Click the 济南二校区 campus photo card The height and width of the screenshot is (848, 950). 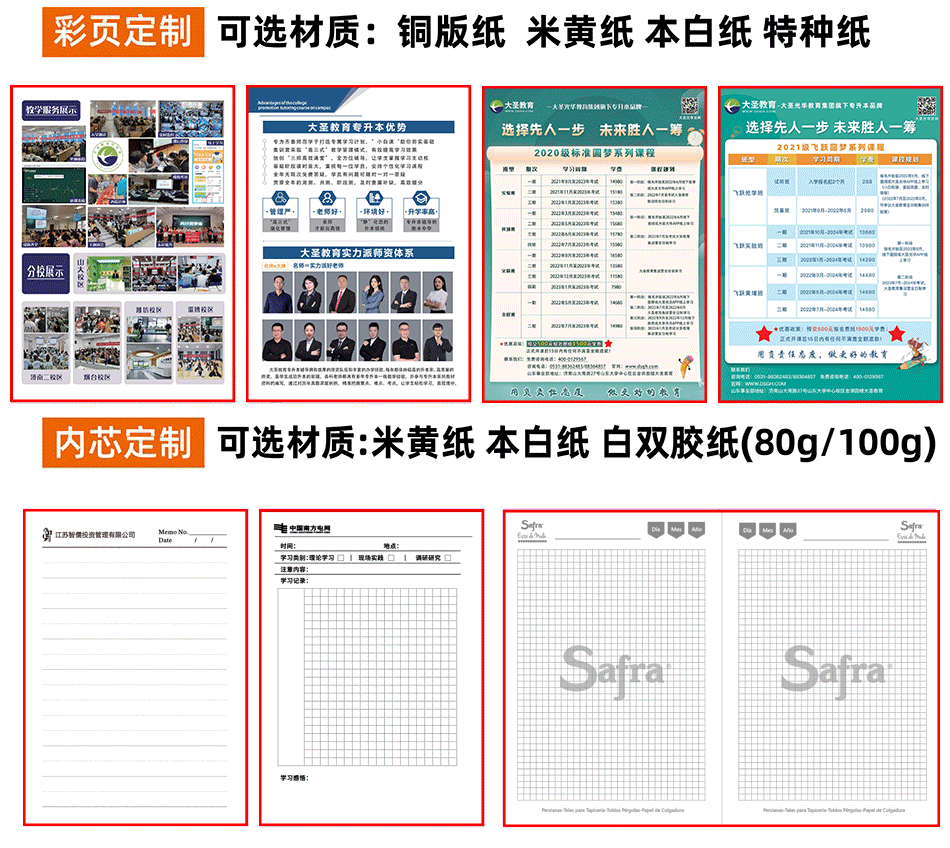coord(46,343)
